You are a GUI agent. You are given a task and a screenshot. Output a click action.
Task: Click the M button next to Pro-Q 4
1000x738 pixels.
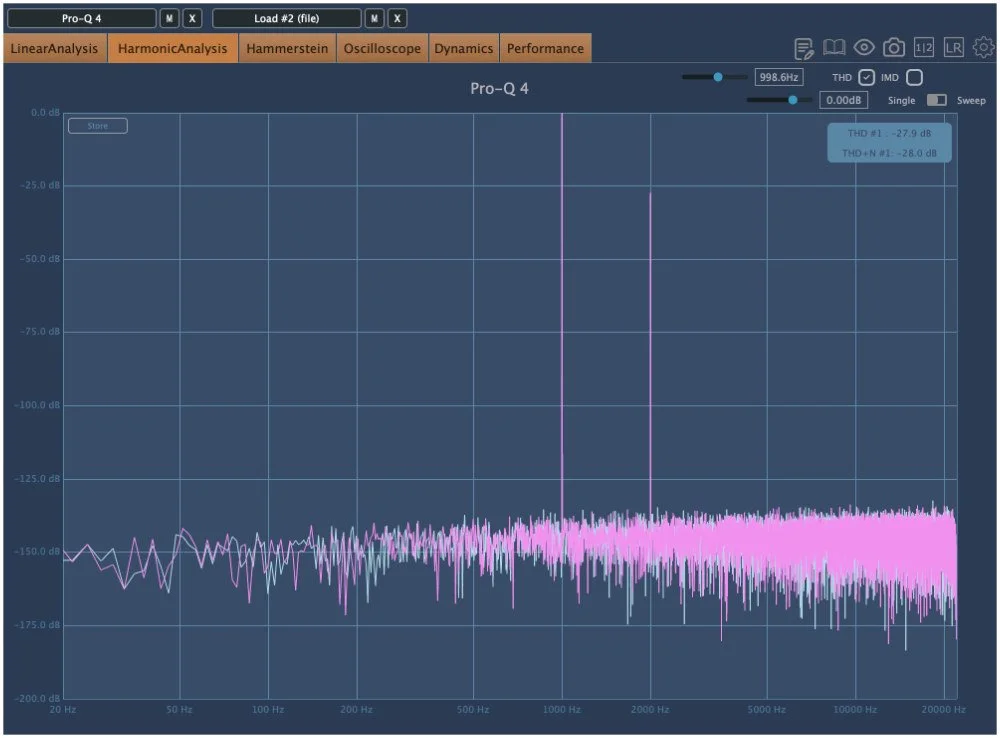point(169,18)
